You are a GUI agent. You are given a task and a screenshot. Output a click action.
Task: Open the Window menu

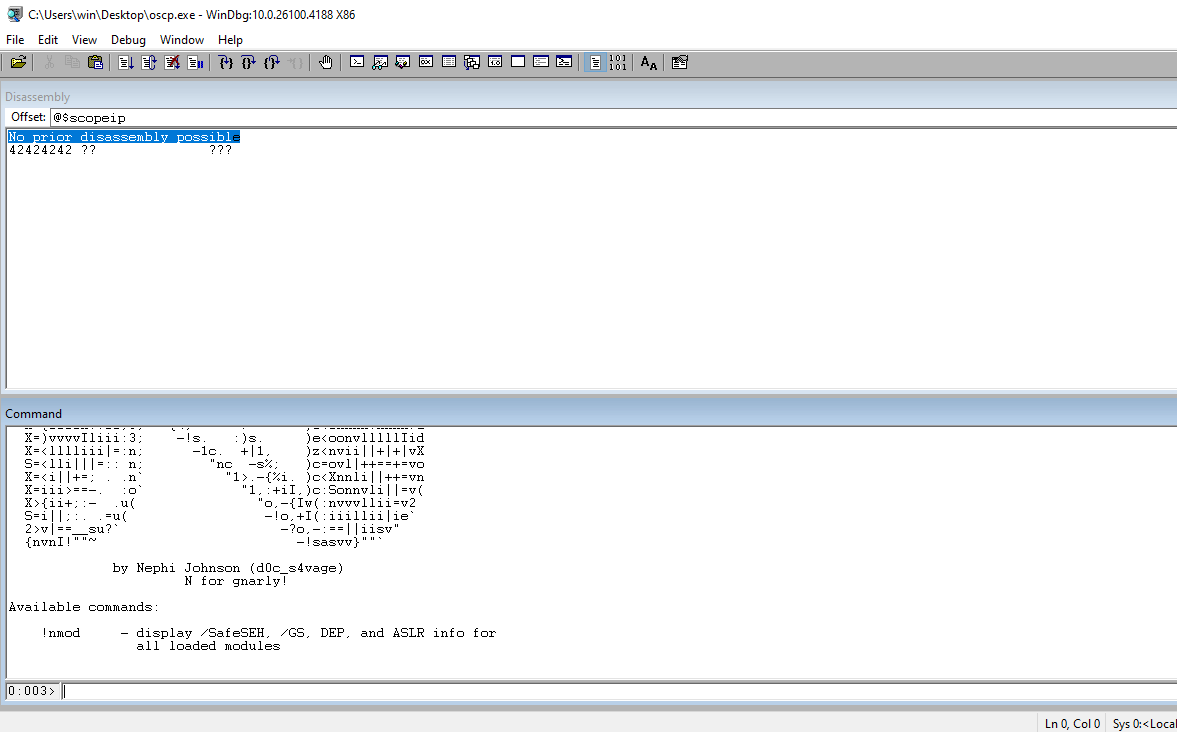point(182,40)
